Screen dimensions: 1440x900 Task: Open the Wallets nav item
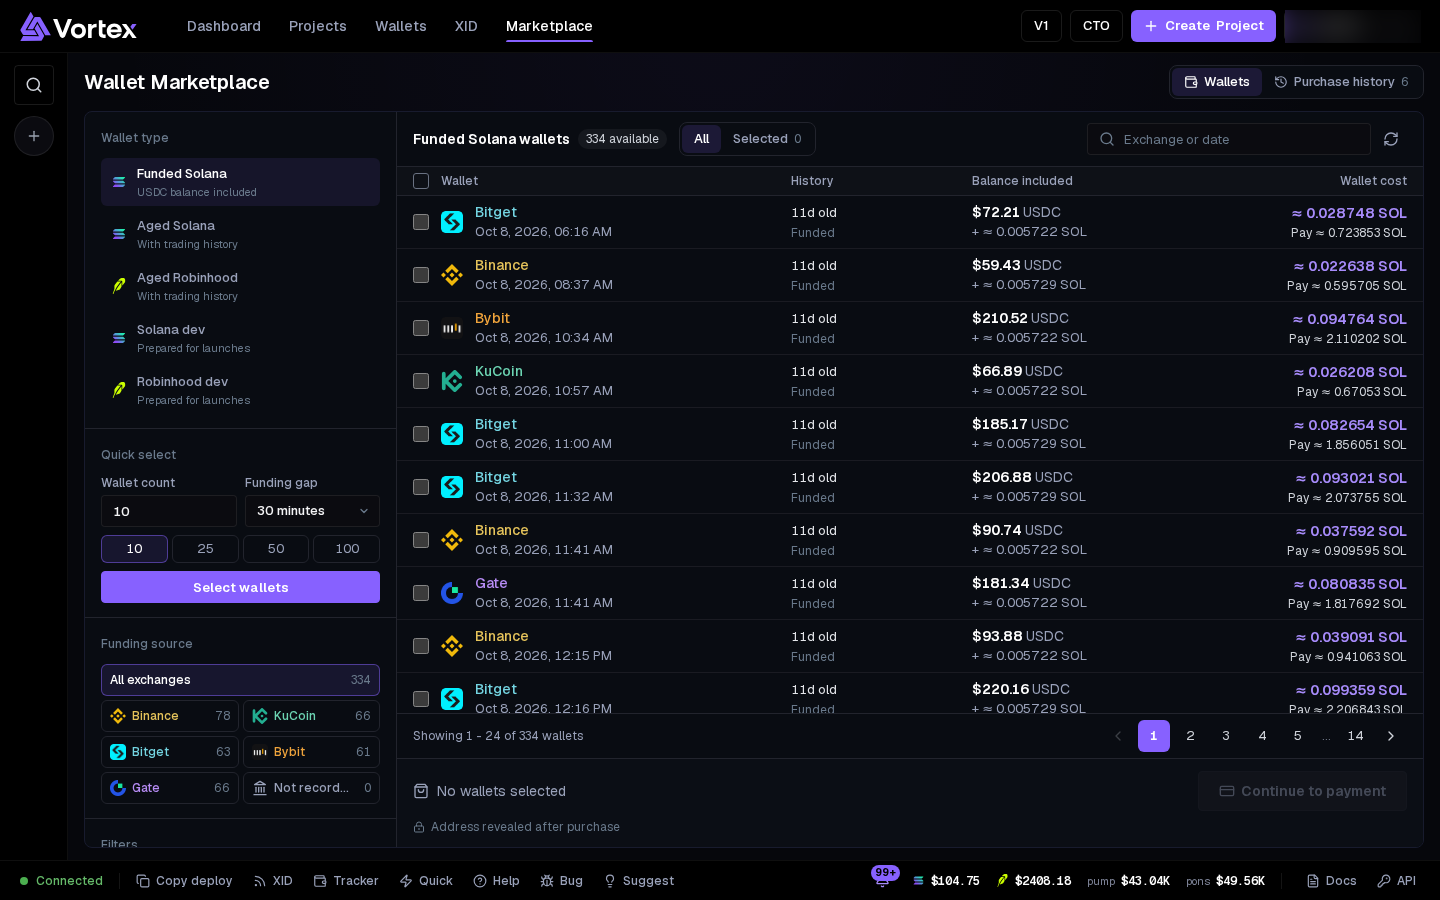point(401,26)
